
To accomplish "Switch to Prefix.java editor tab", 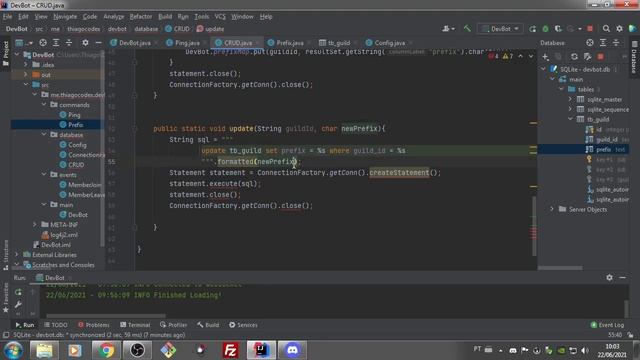I will pos(289,42).
